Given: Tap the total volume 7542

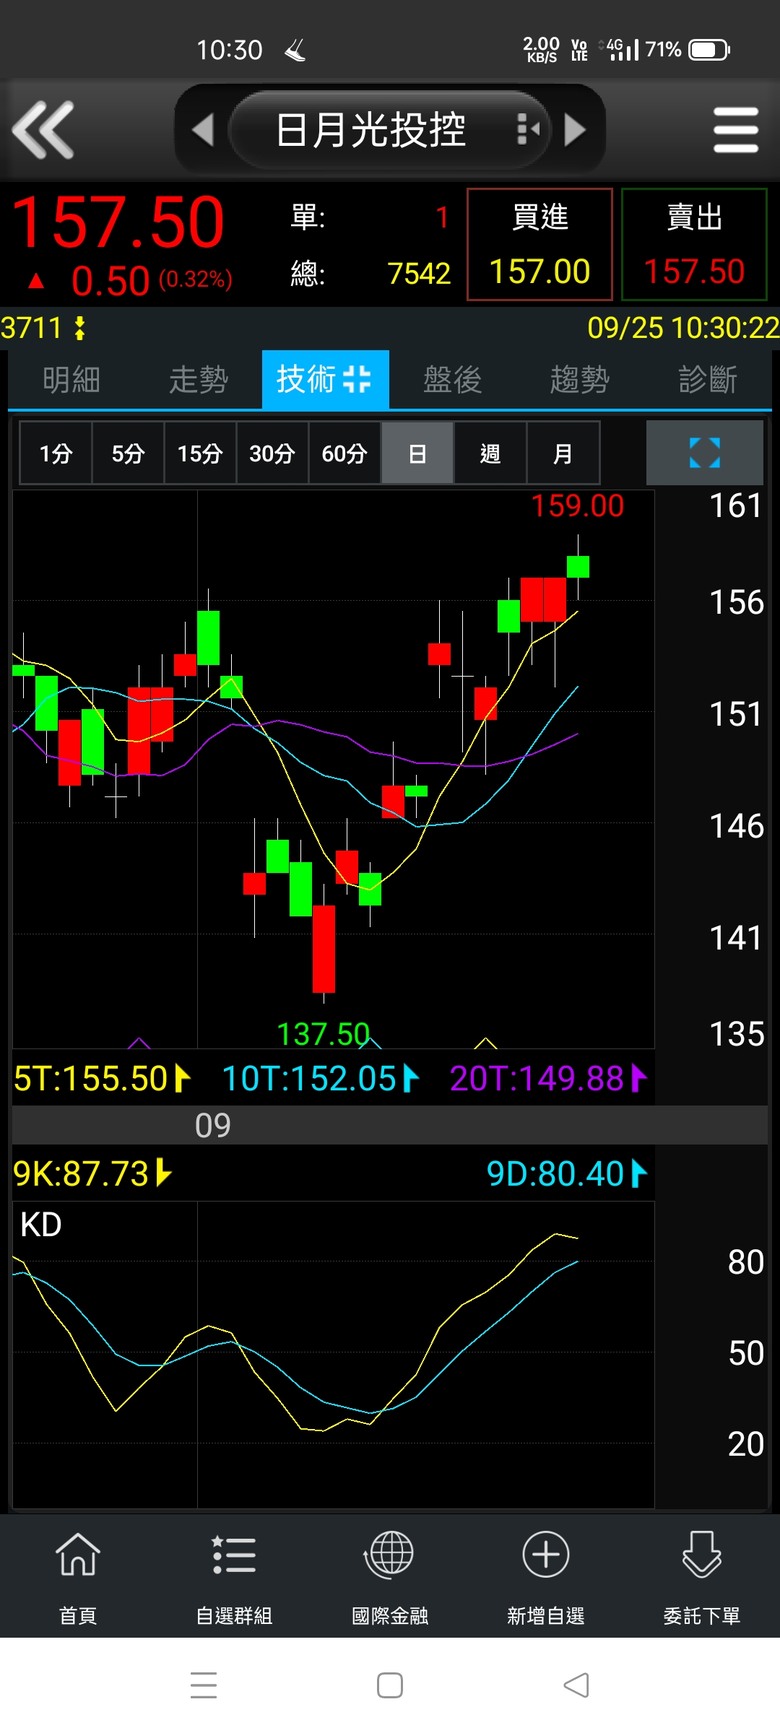Looking at the screenshot, I should click(419, 273).
